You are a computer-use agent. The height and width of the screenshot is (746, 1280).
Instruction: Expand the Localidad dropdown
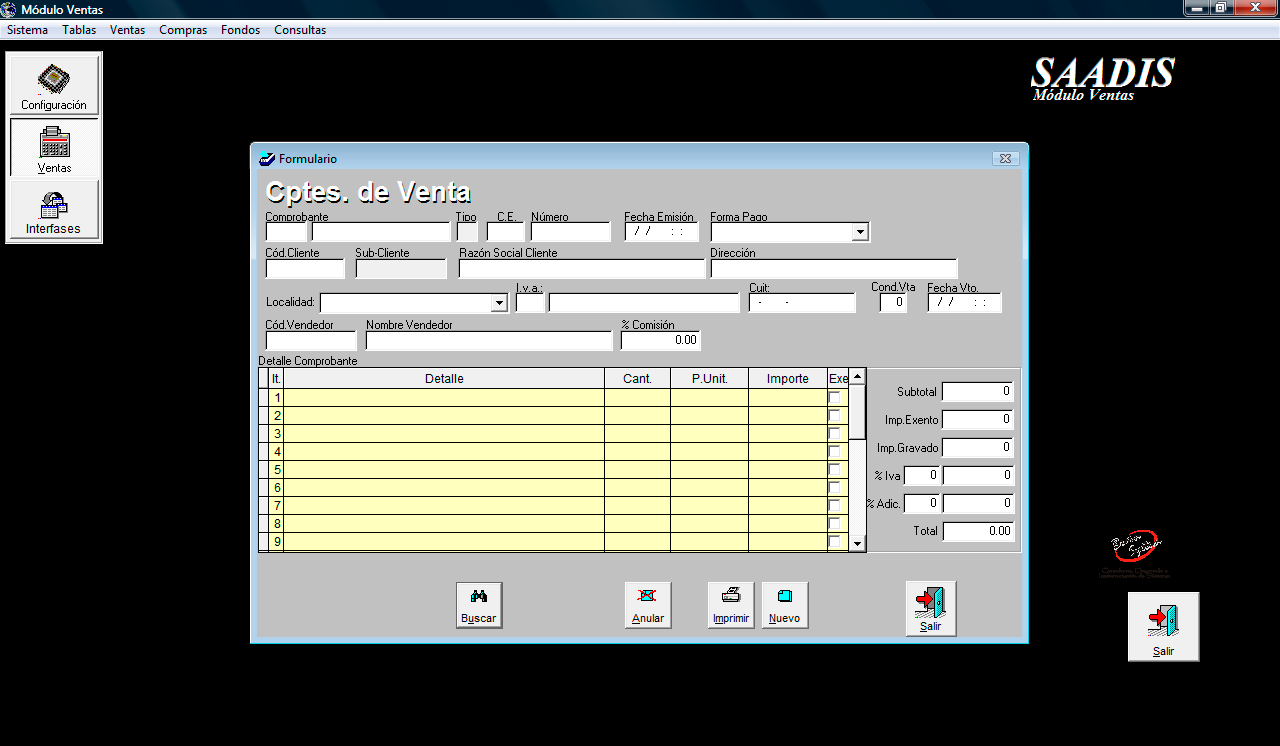click(x=500, y=303)
